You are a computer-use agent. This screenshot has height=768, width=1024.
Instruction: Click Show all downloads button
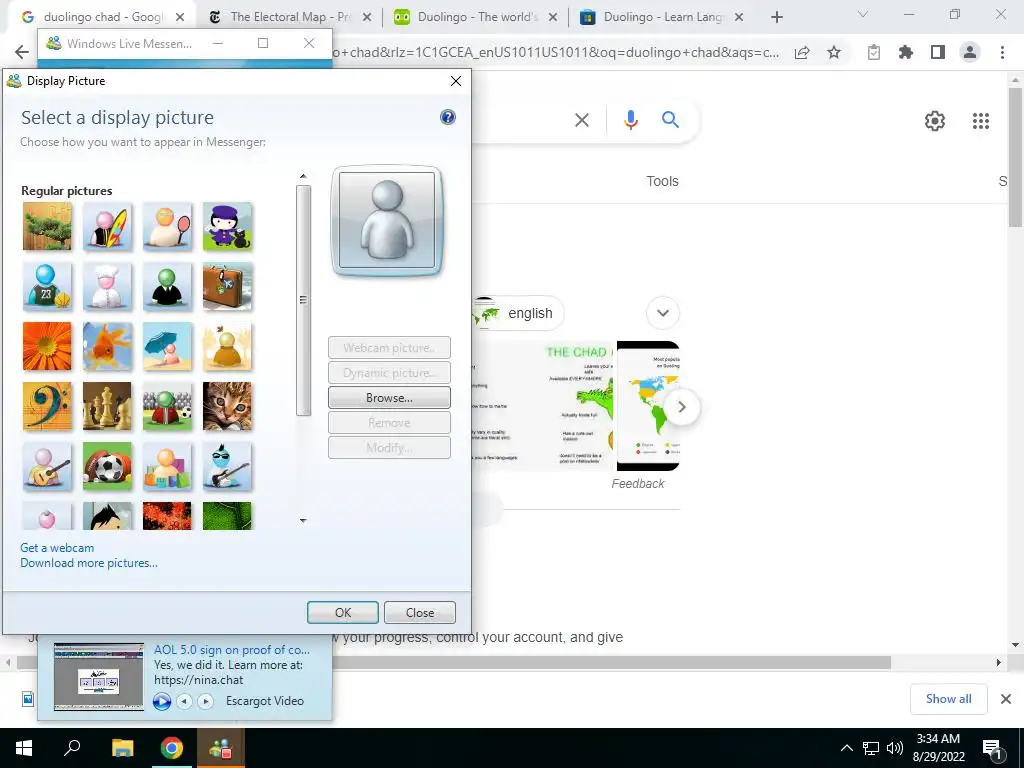(x=948, y=699)
